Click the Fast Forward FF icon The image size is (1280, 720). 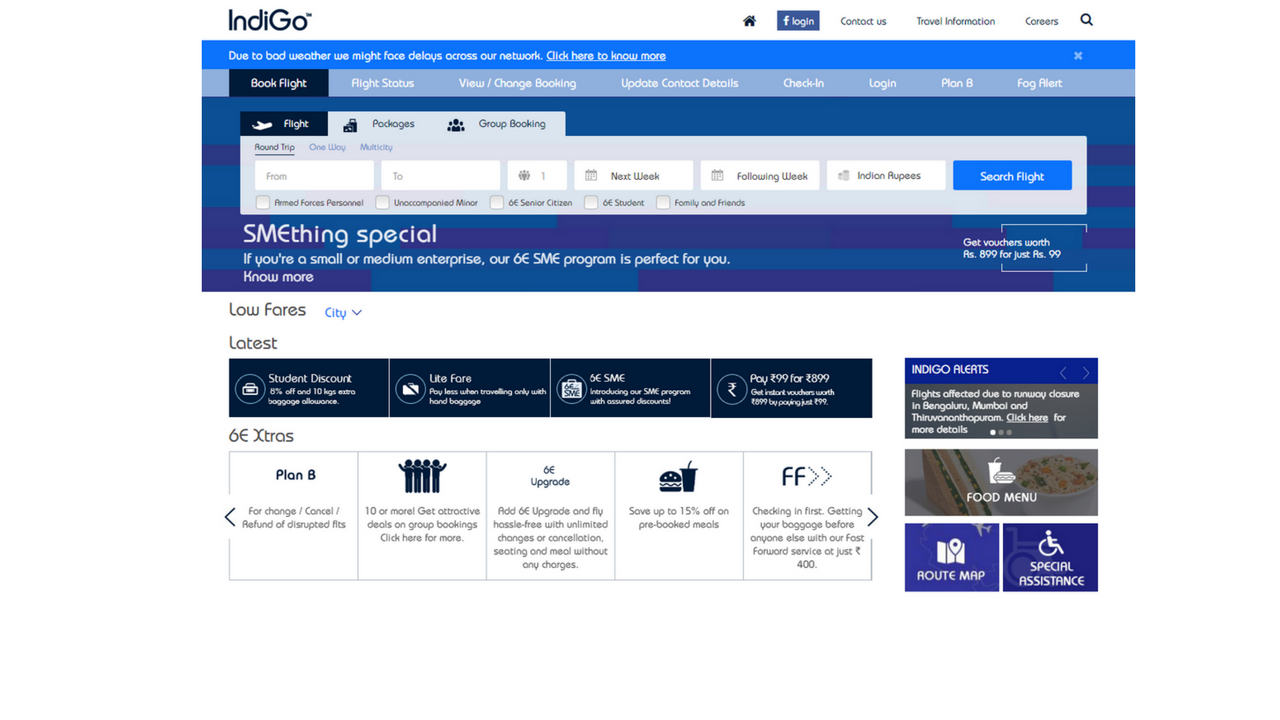point(807,476)
